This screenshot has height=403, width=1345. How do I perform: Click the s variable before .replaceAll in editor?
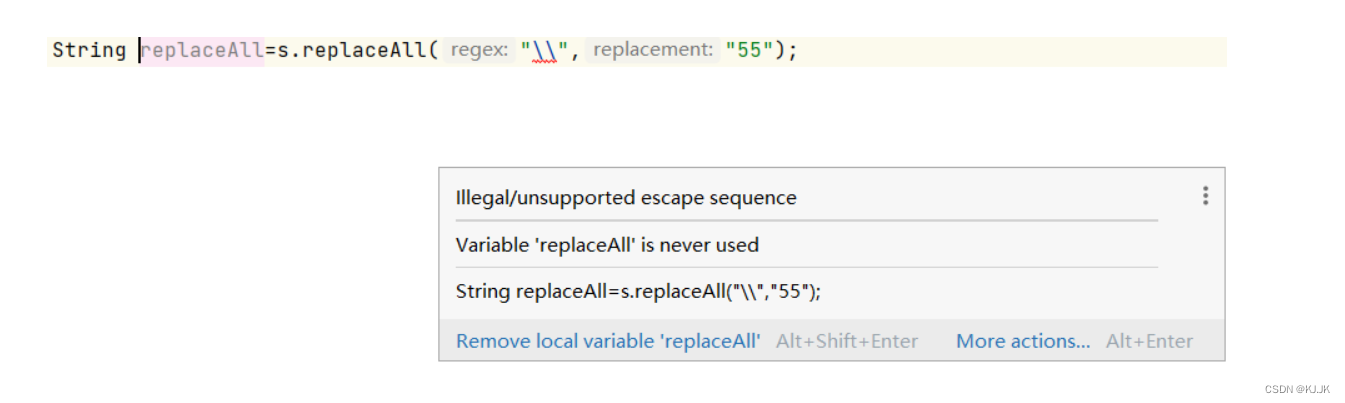pyautogui.click(x=282, y=50)
